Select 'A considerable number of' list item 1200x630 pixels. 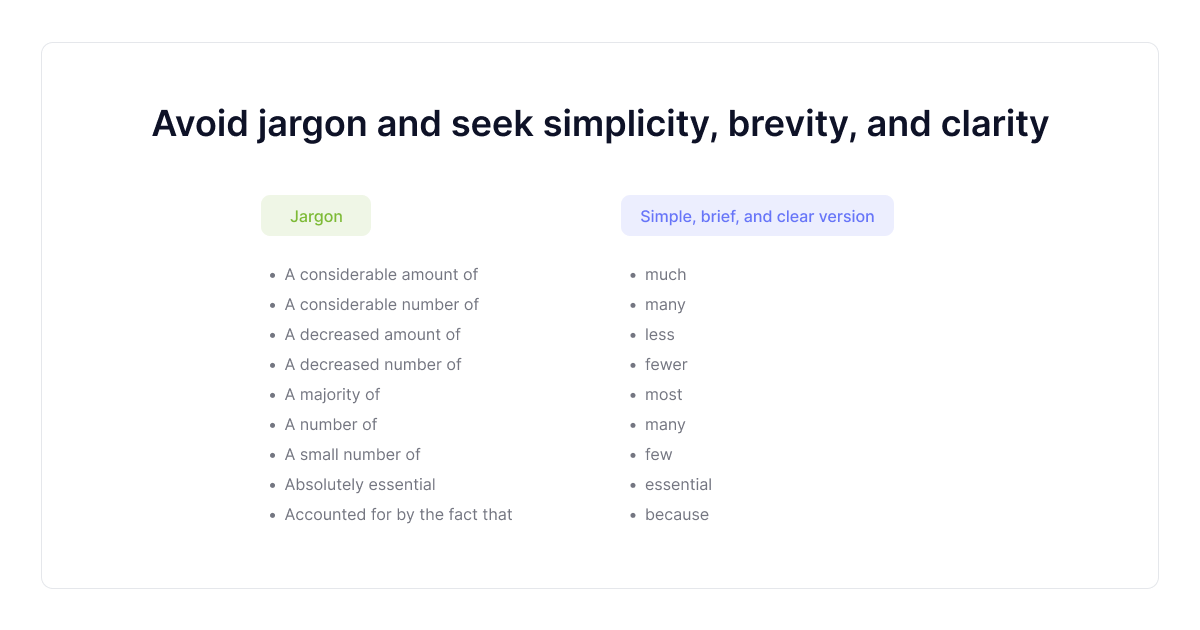pyautogui.click(x=381, y=304)
